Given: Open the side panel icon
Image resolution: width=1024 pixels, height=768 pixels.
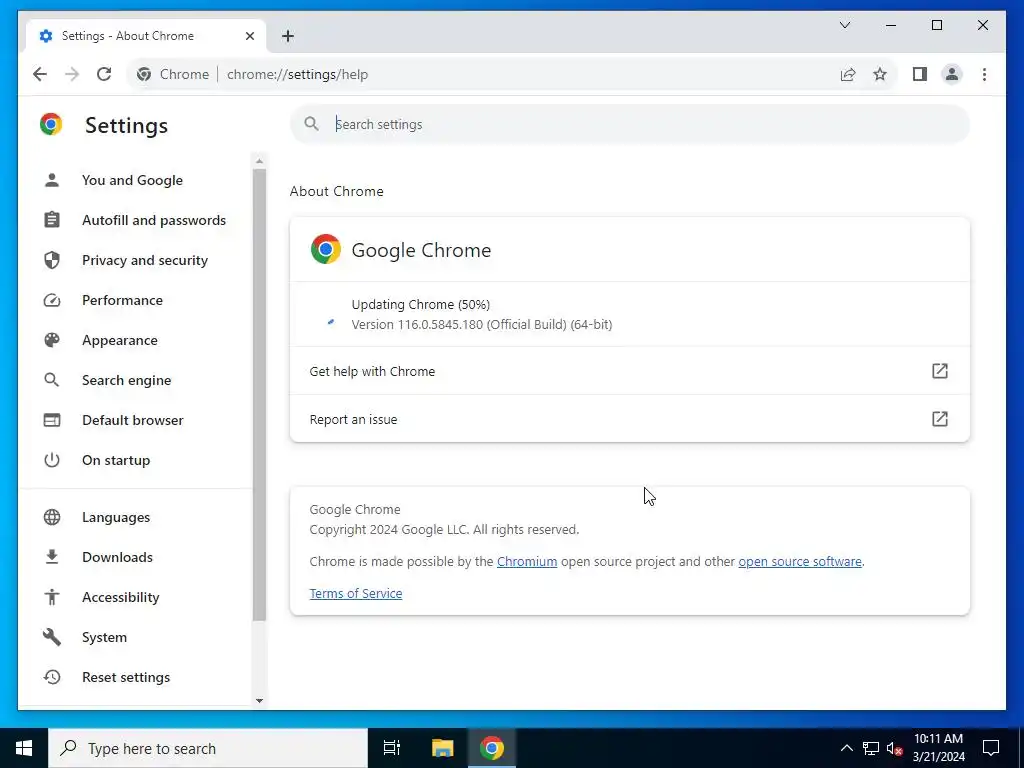Looking at the screenshot, I should [x=920, y=74].
